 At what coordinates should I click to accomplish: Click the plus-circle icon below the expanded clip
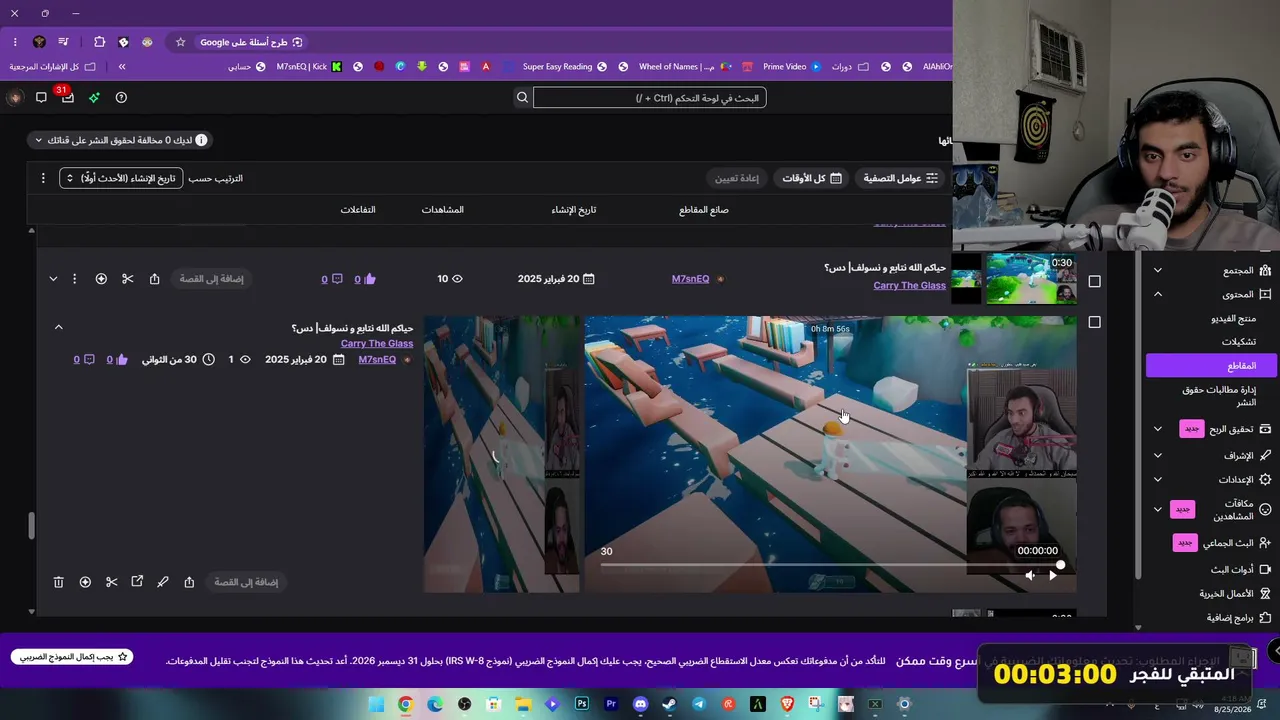point(85,582)
